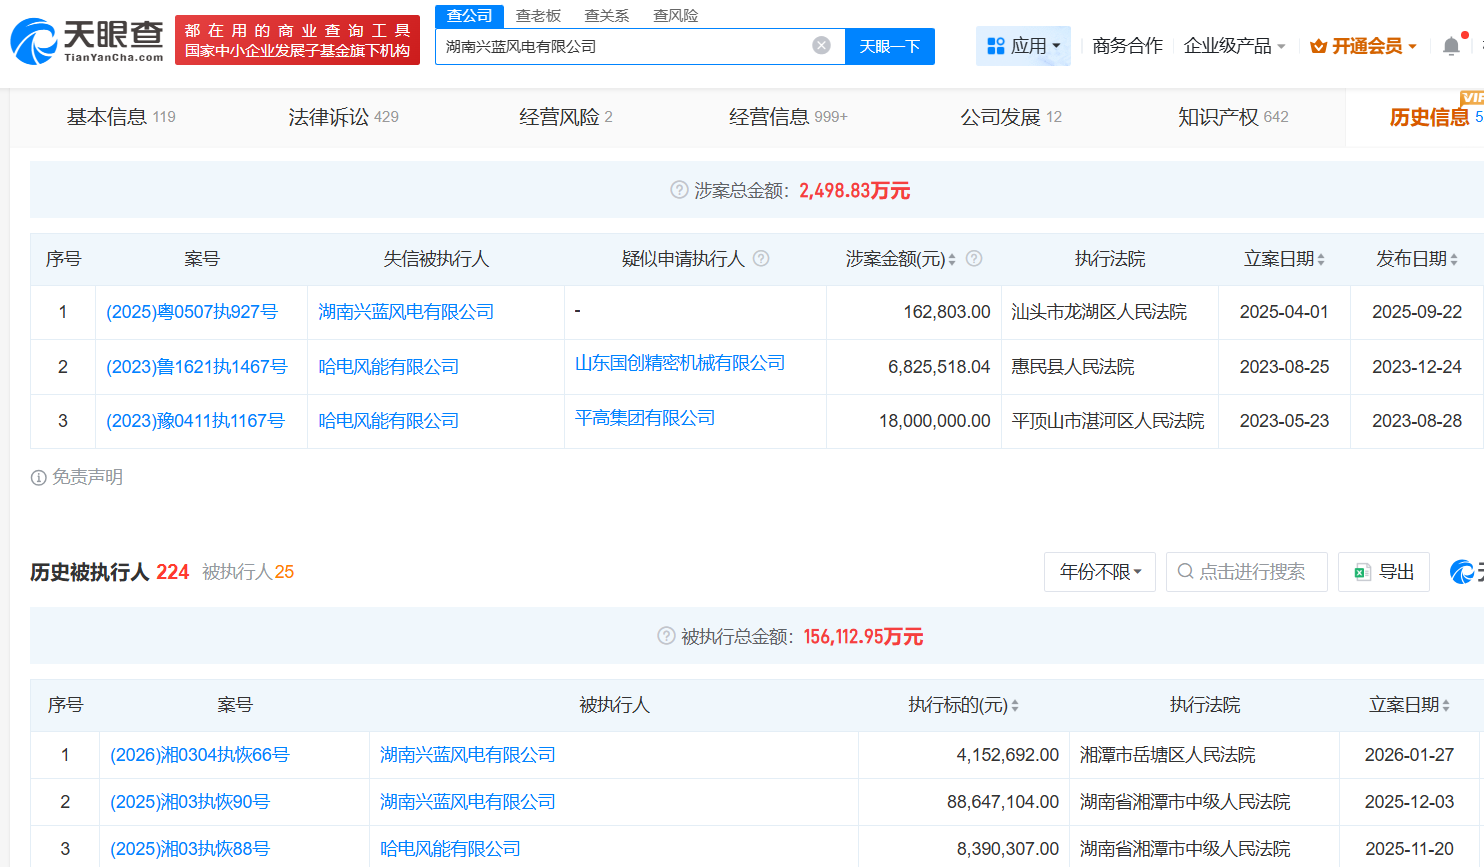Open 山东国创精密机械有限公司 link
The image size is (1484, 867).
pyautogui.click(x=680, y=363)
